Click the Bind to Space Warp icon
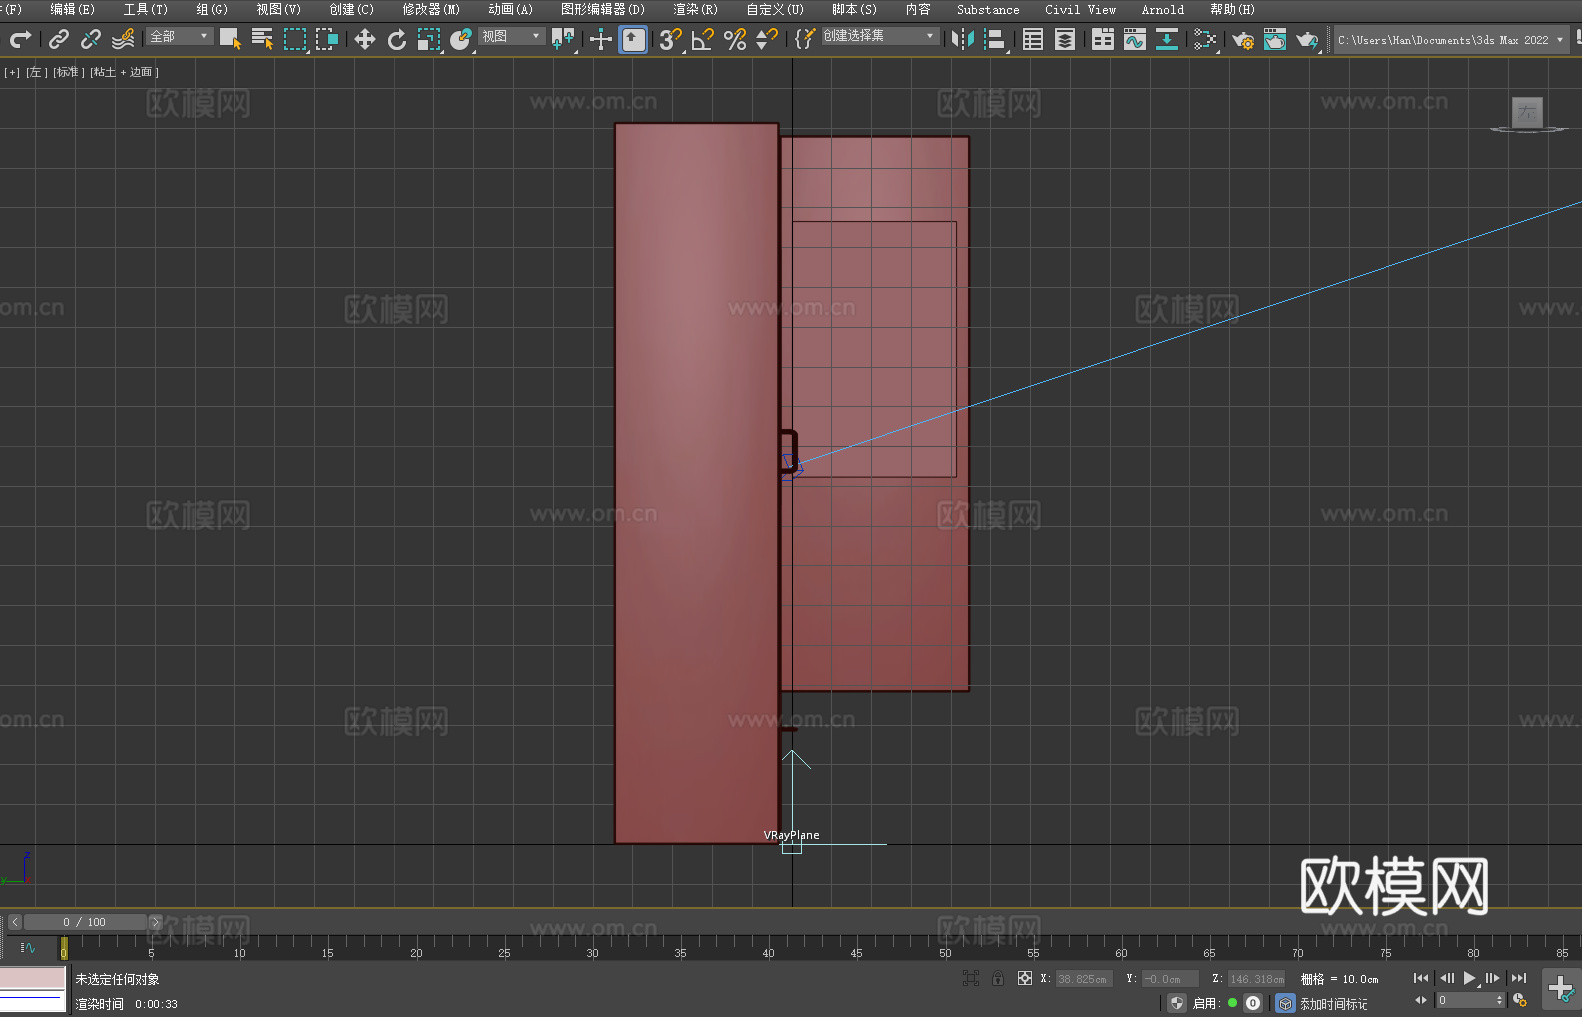This screenshot has width=1582, height=1017. [123, 39]
